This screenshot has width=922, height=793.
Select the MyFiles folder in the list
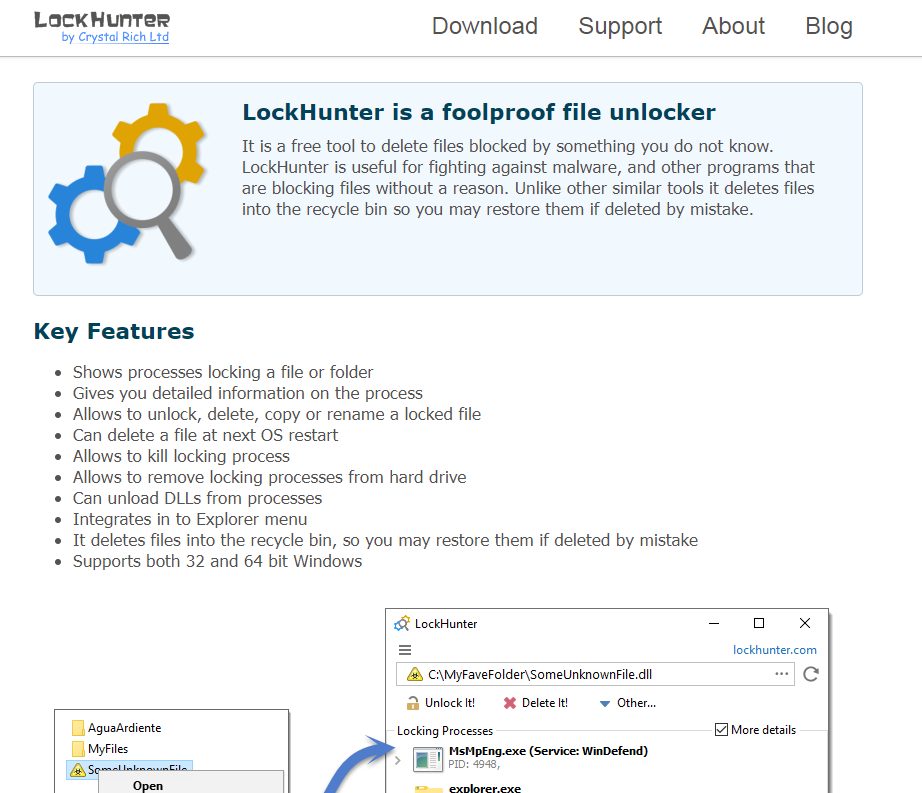tap(107, 749)
